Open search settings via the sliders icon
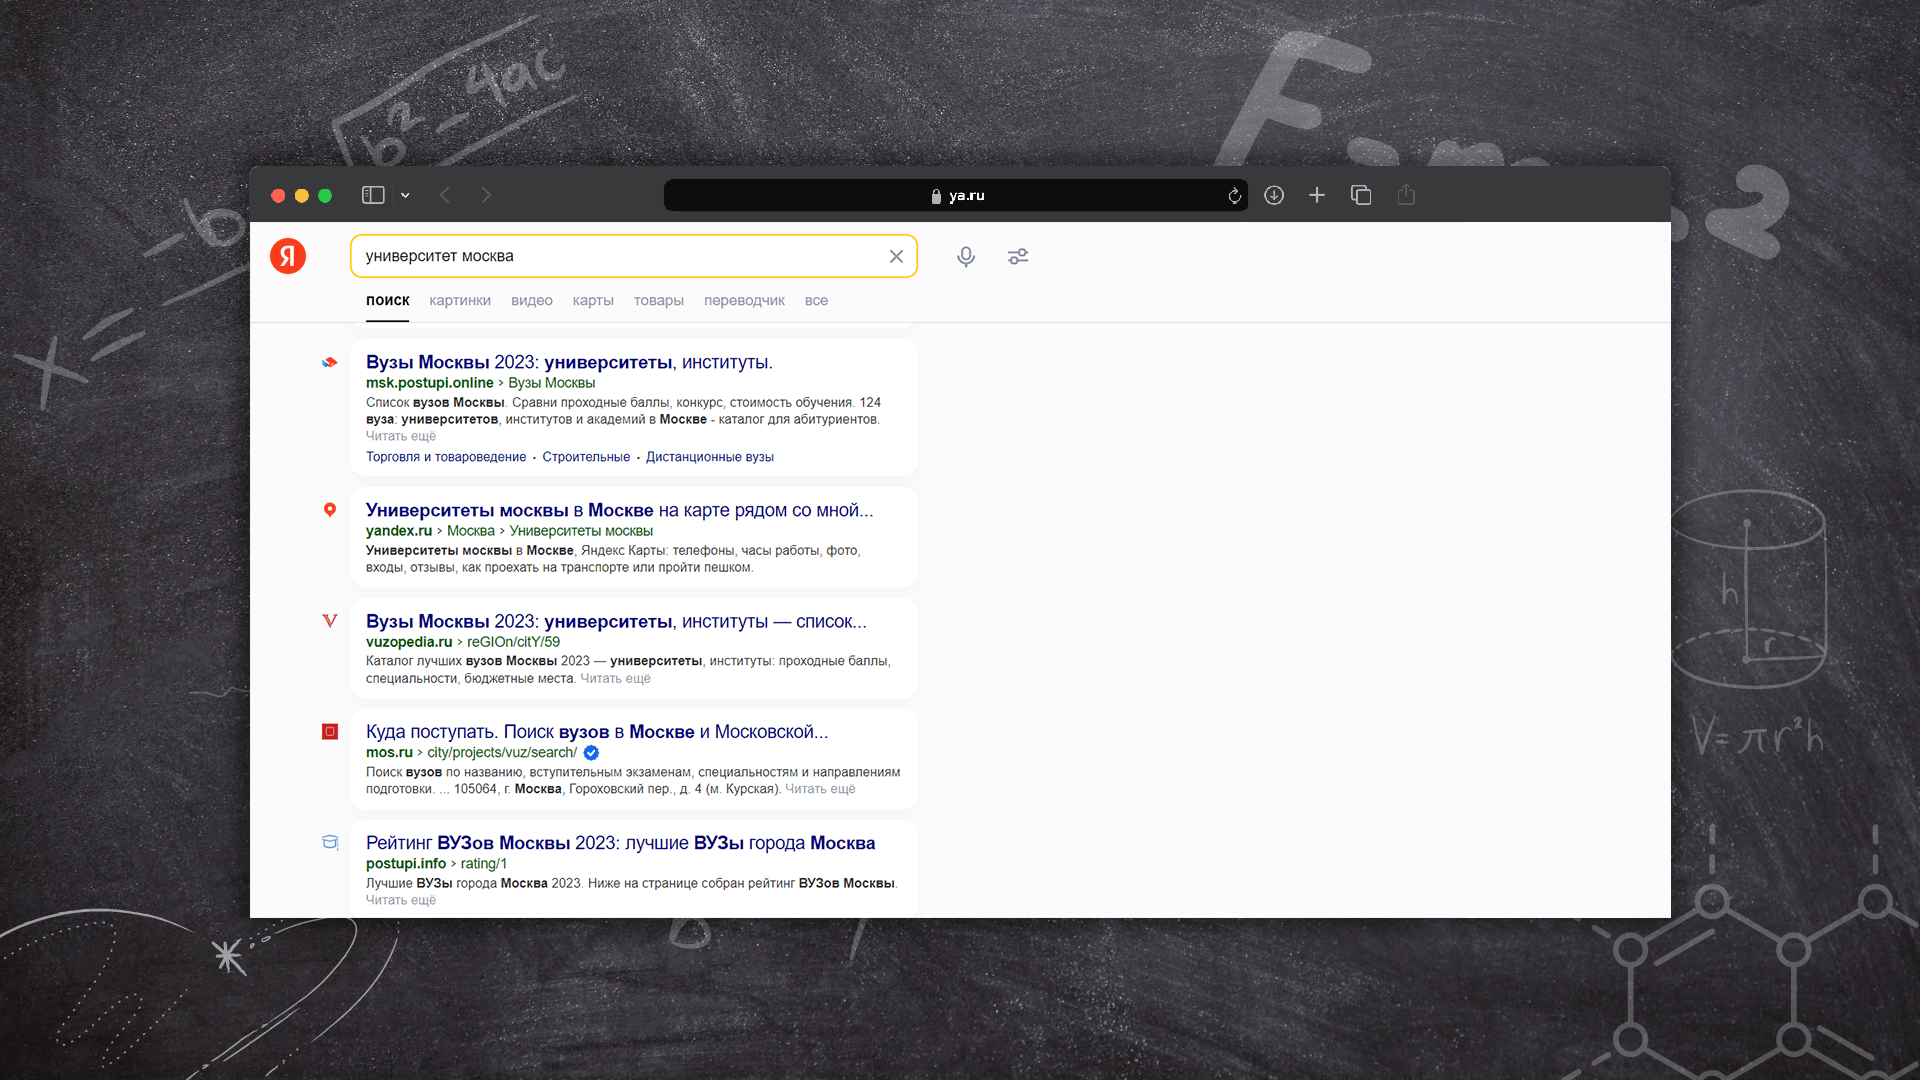 click(x=1018, y=257)
